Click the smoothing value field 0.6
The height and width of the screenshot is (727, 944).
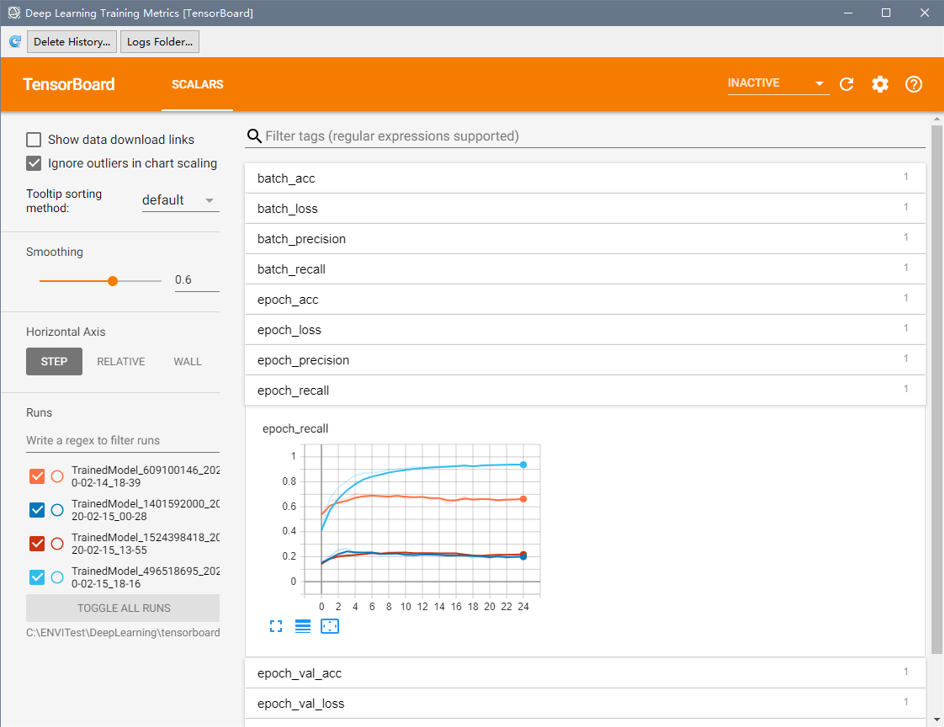197,280
